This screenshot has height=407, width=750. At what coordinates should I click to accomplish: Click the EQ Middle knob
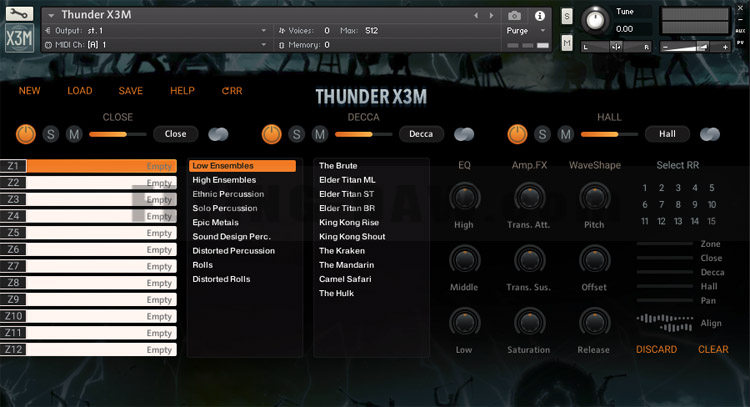(464, 260)
